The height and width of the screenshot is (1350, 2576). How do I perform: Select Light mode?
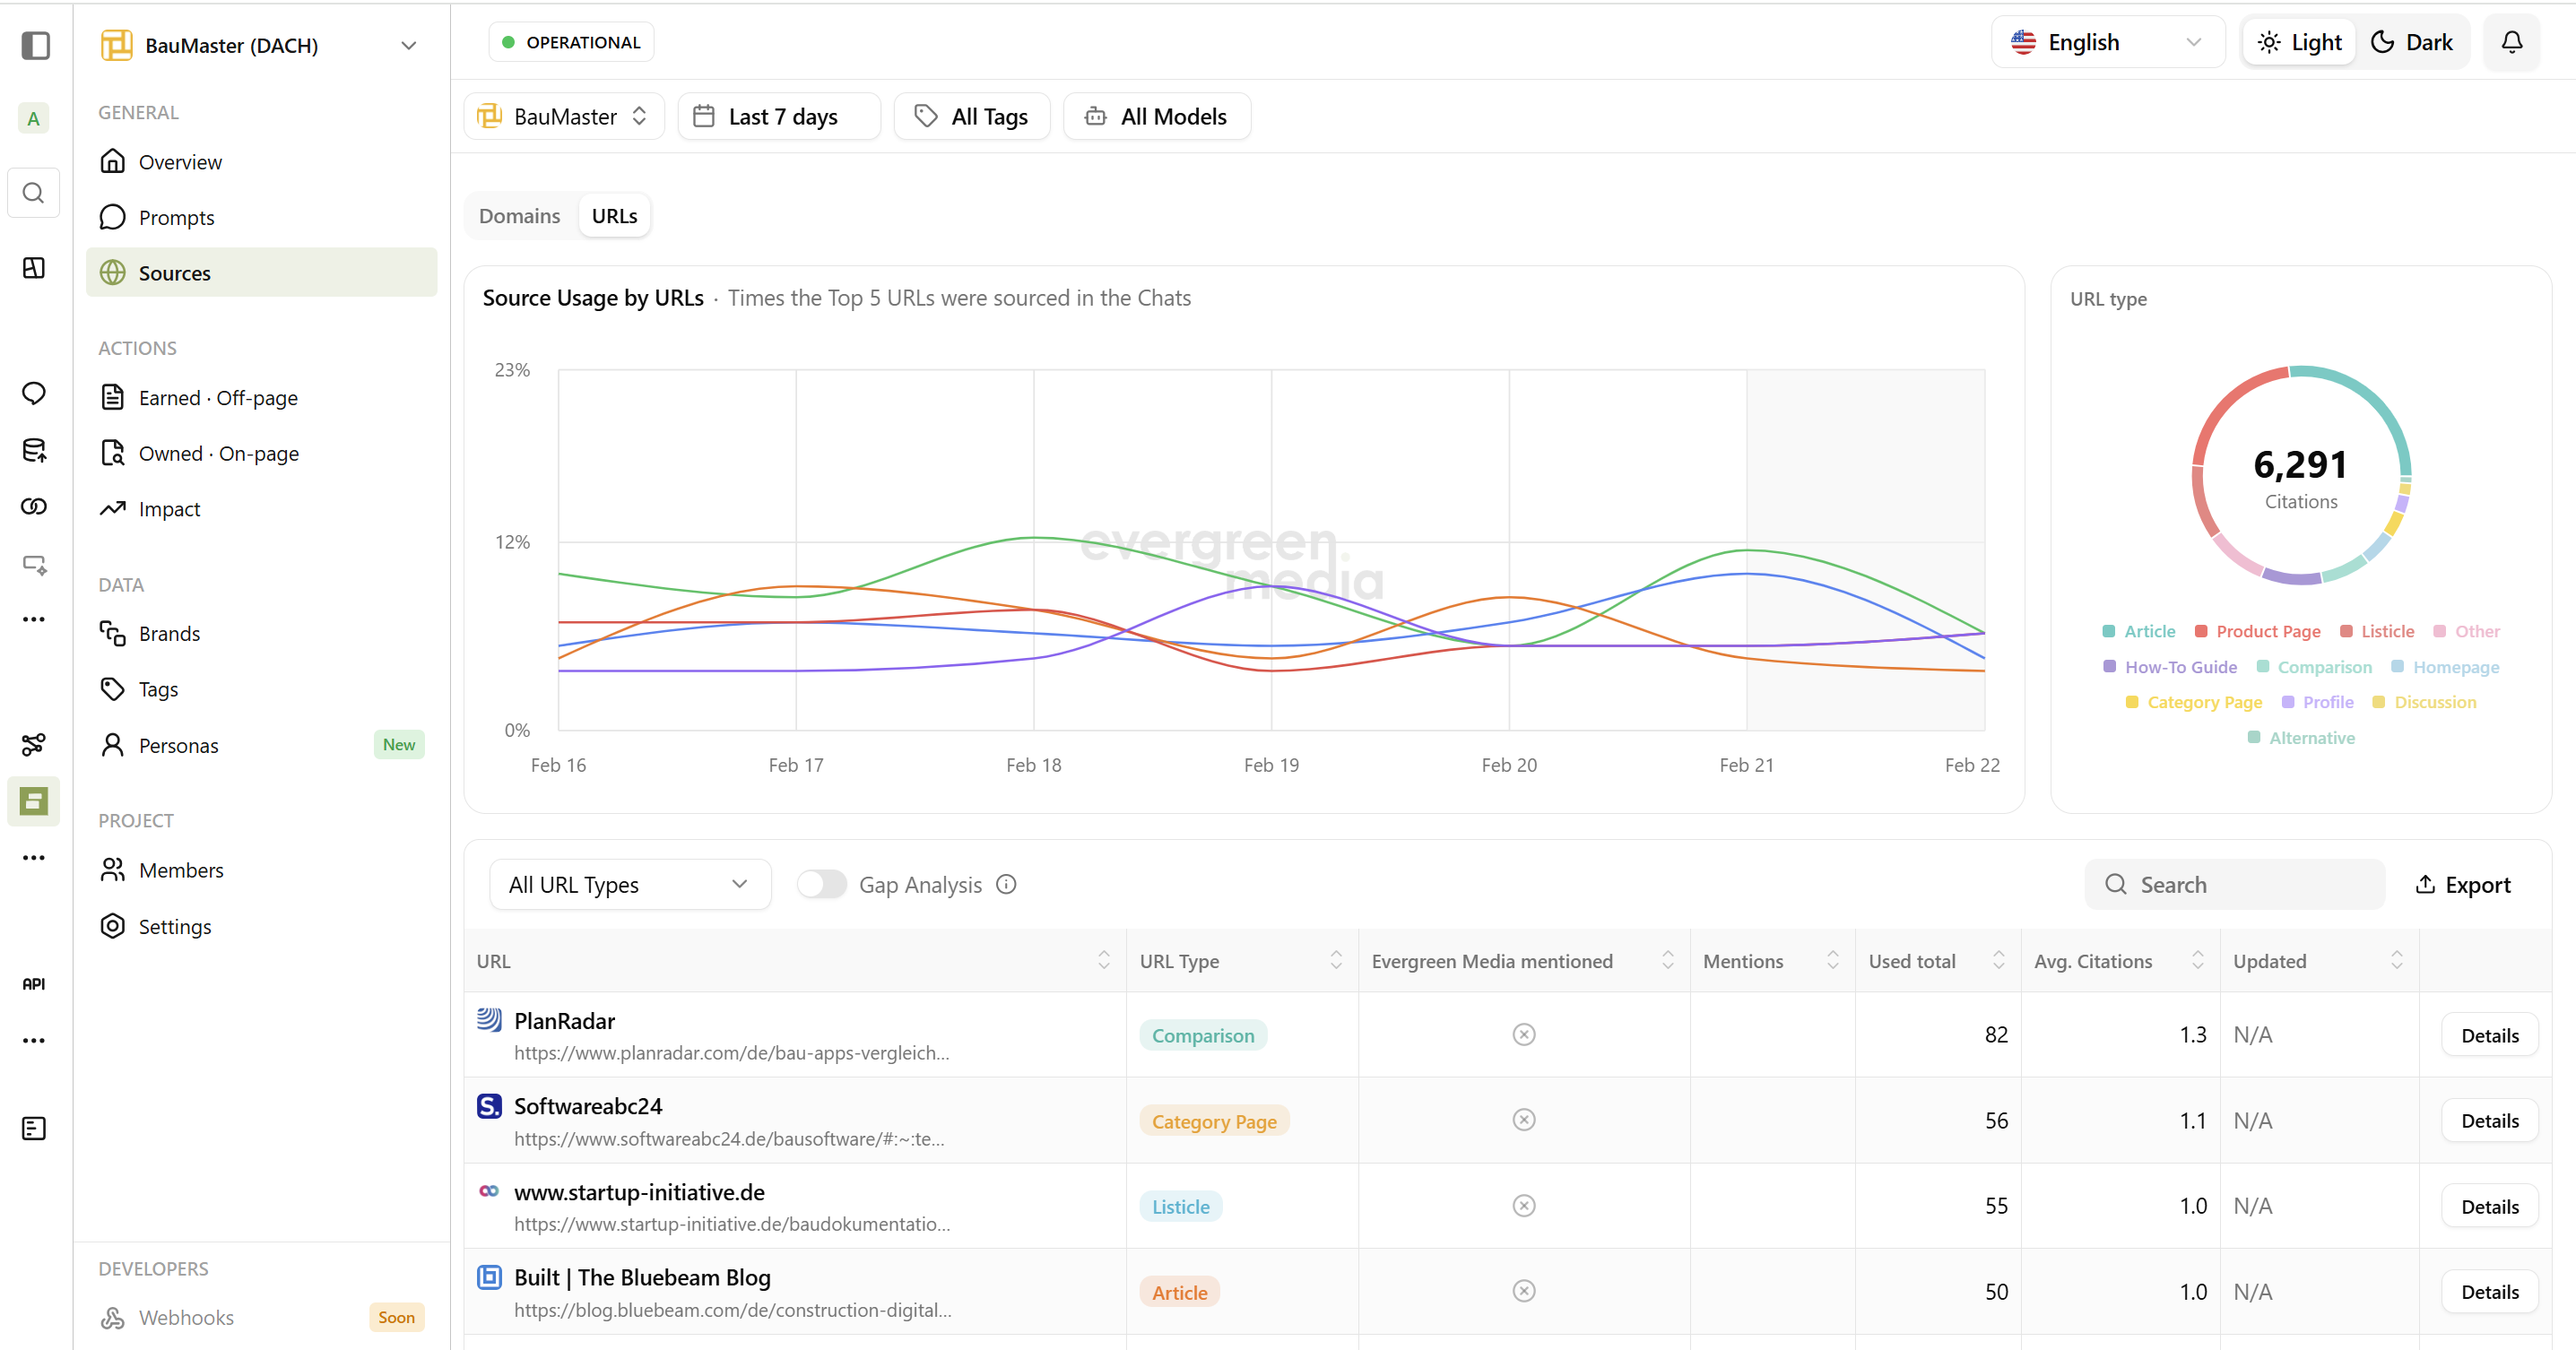point(2298,42)
